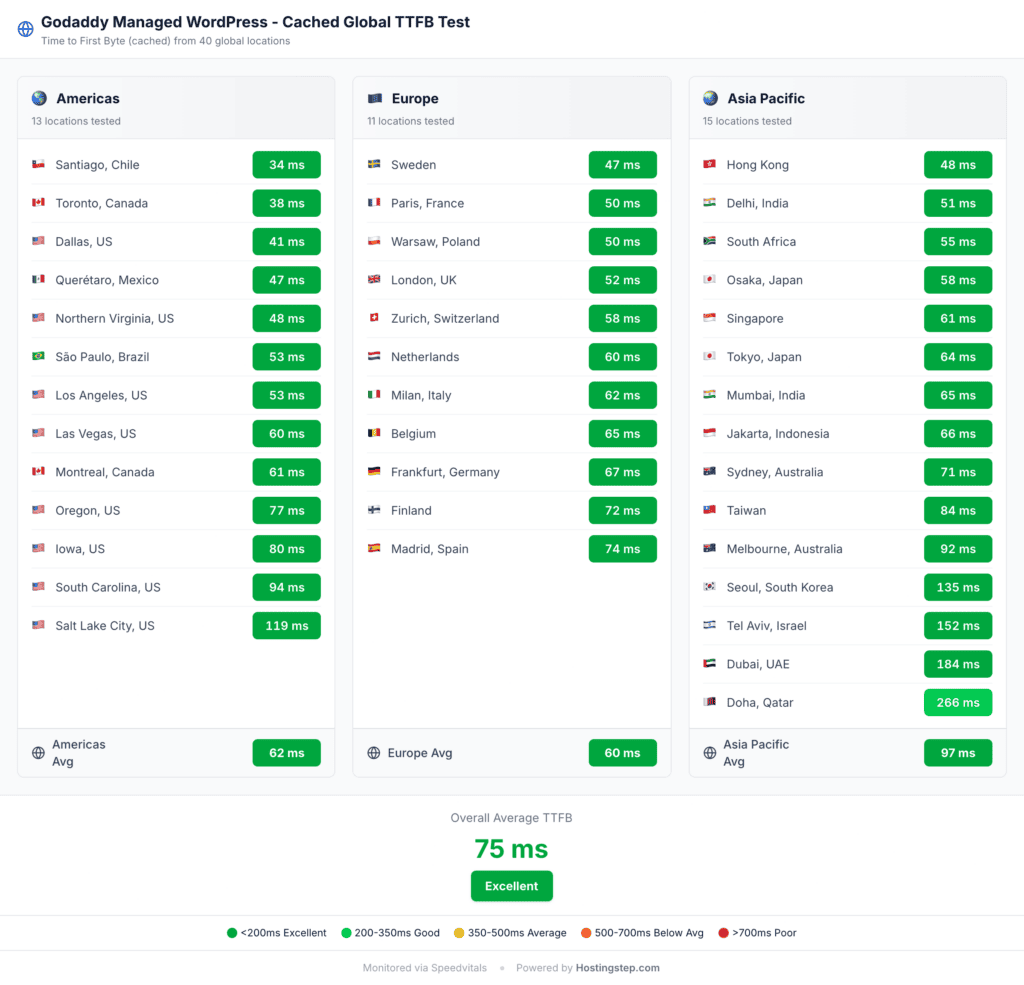Click the globe icon beside Europe Avg

(374, 752)
